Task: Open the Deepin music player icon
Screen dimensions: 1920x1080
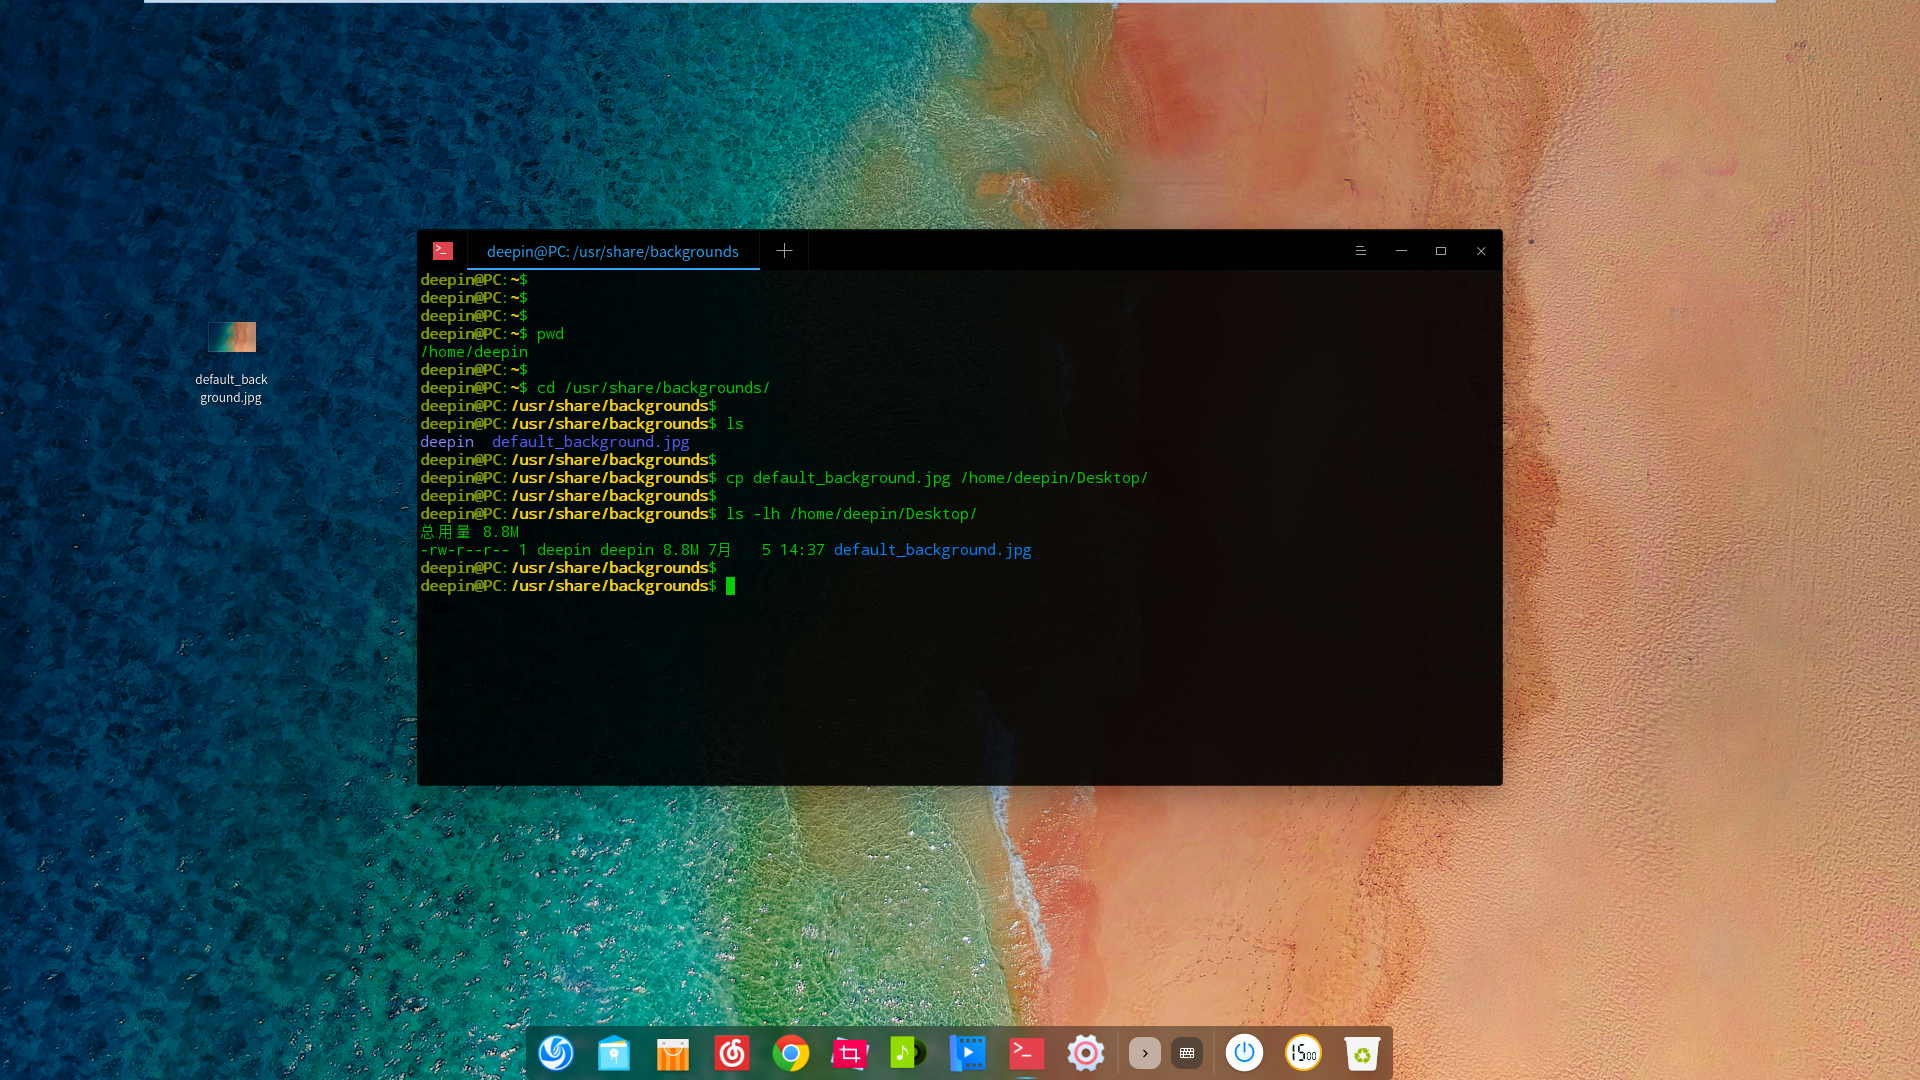Action: [x=908, y=1053]
